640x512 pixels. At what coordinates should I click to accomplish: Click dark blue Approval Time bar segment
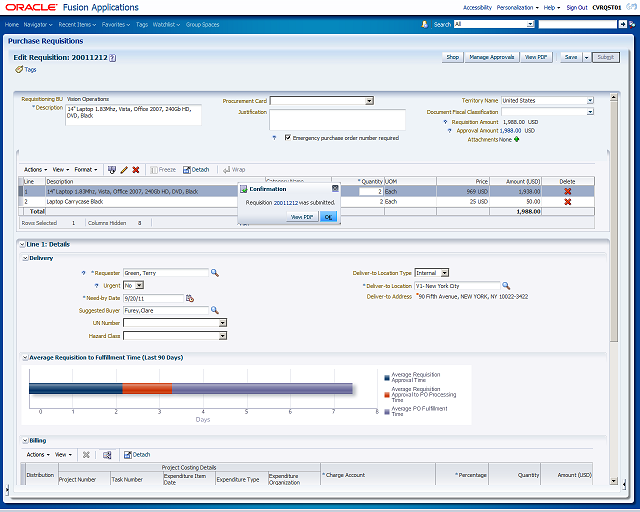coord(76,388)
